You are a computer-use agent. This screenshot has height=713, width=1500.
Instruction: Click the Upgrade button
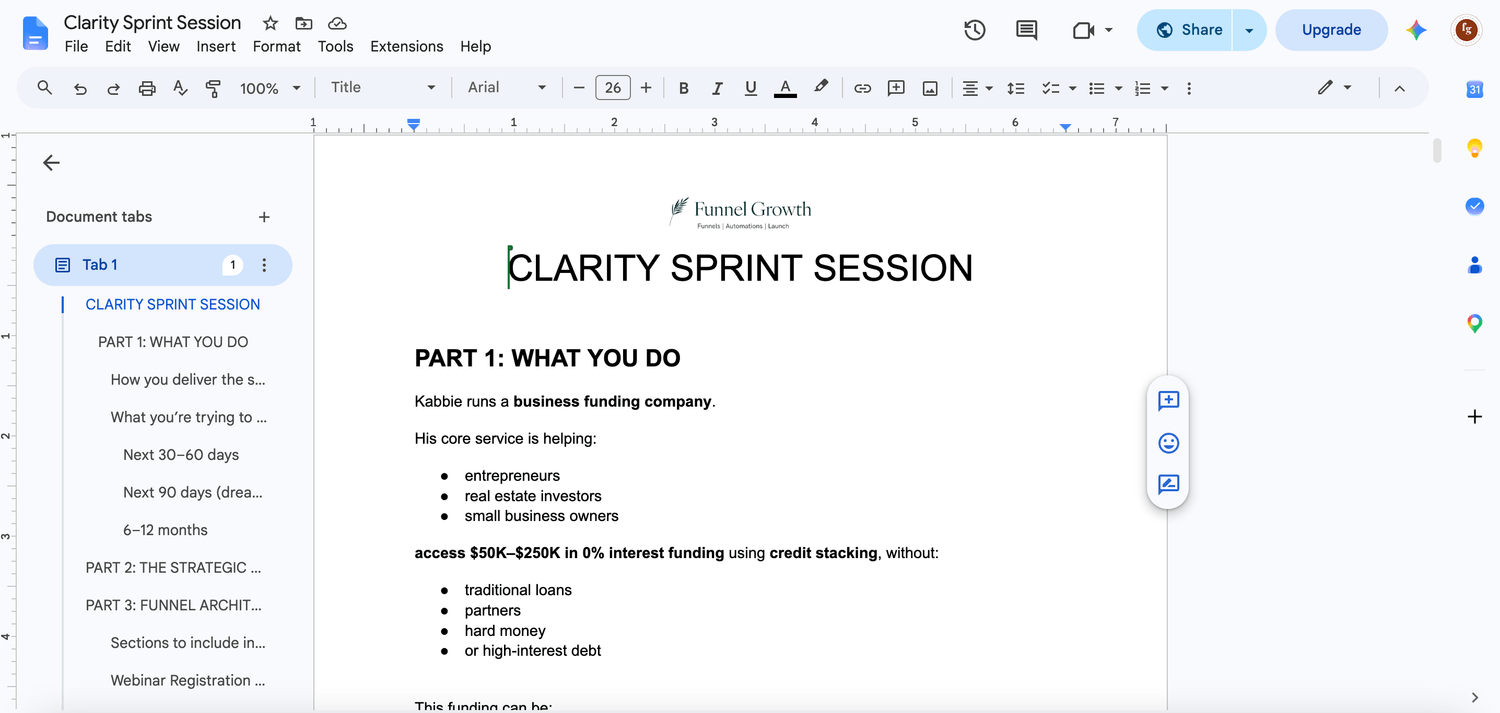pos(1331,30)
